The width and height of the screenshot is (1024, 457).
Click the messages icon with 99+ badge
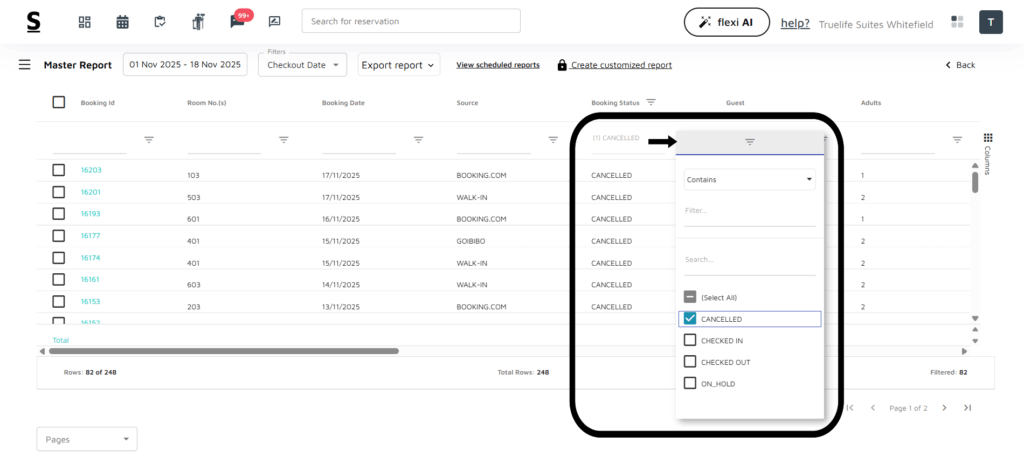coord(237,21)
